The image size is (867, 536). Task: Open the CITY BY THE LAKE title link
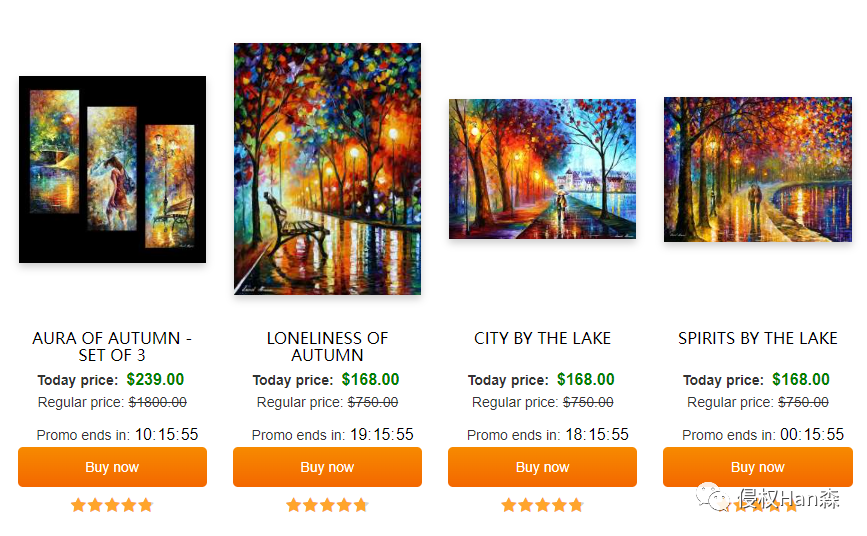point(542,338)
